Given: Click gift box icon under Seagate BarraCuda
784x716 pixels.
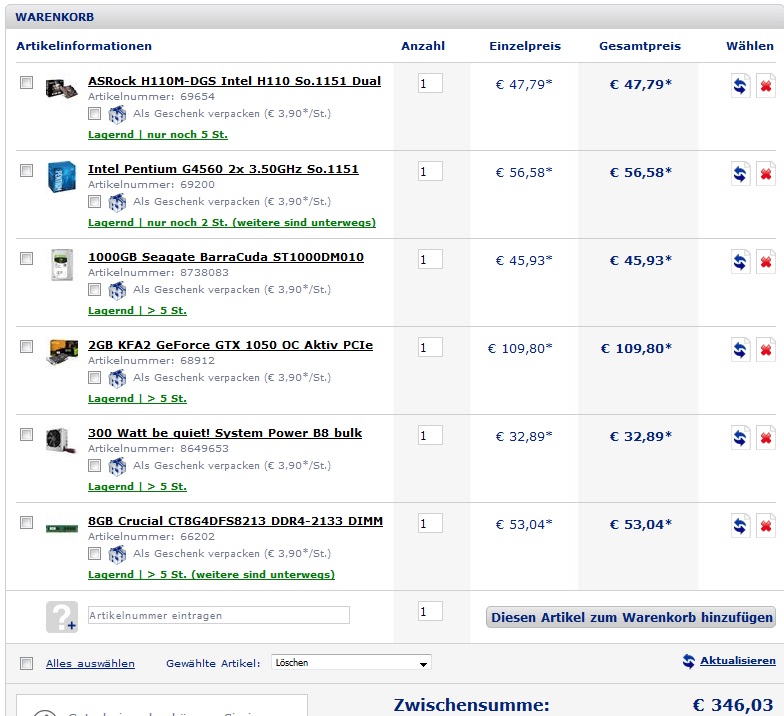Looking at the screenshot, I should (117, 290).
